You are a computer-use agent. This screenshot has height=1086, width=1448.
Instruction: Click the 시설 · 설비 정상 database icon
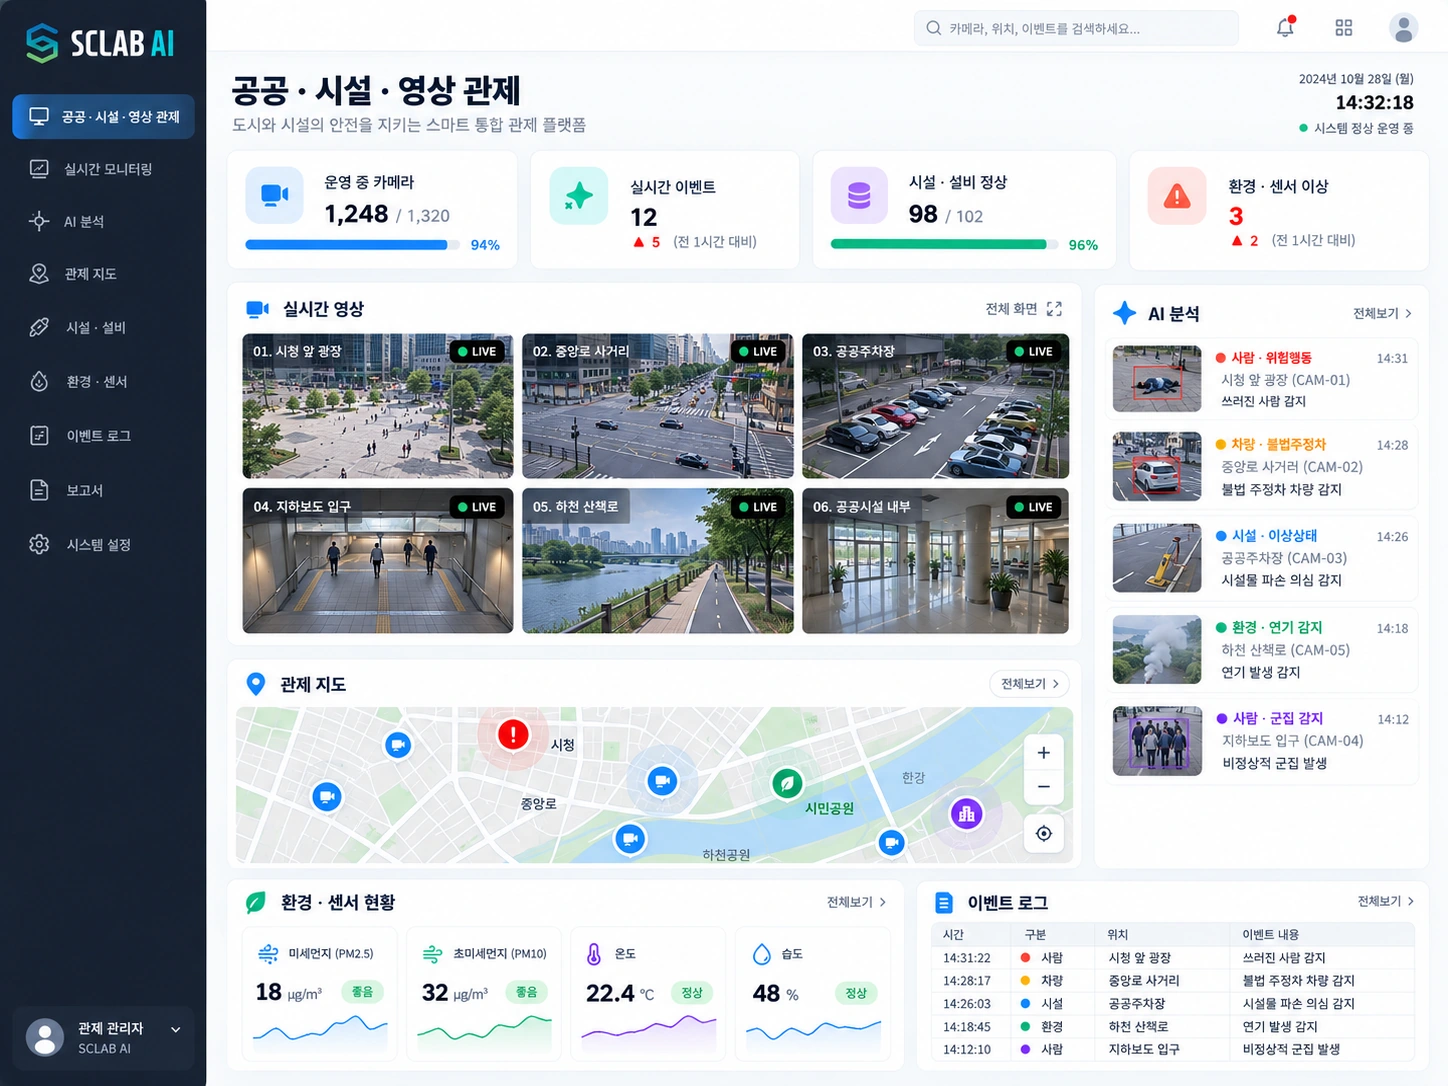tap(859, 195)
